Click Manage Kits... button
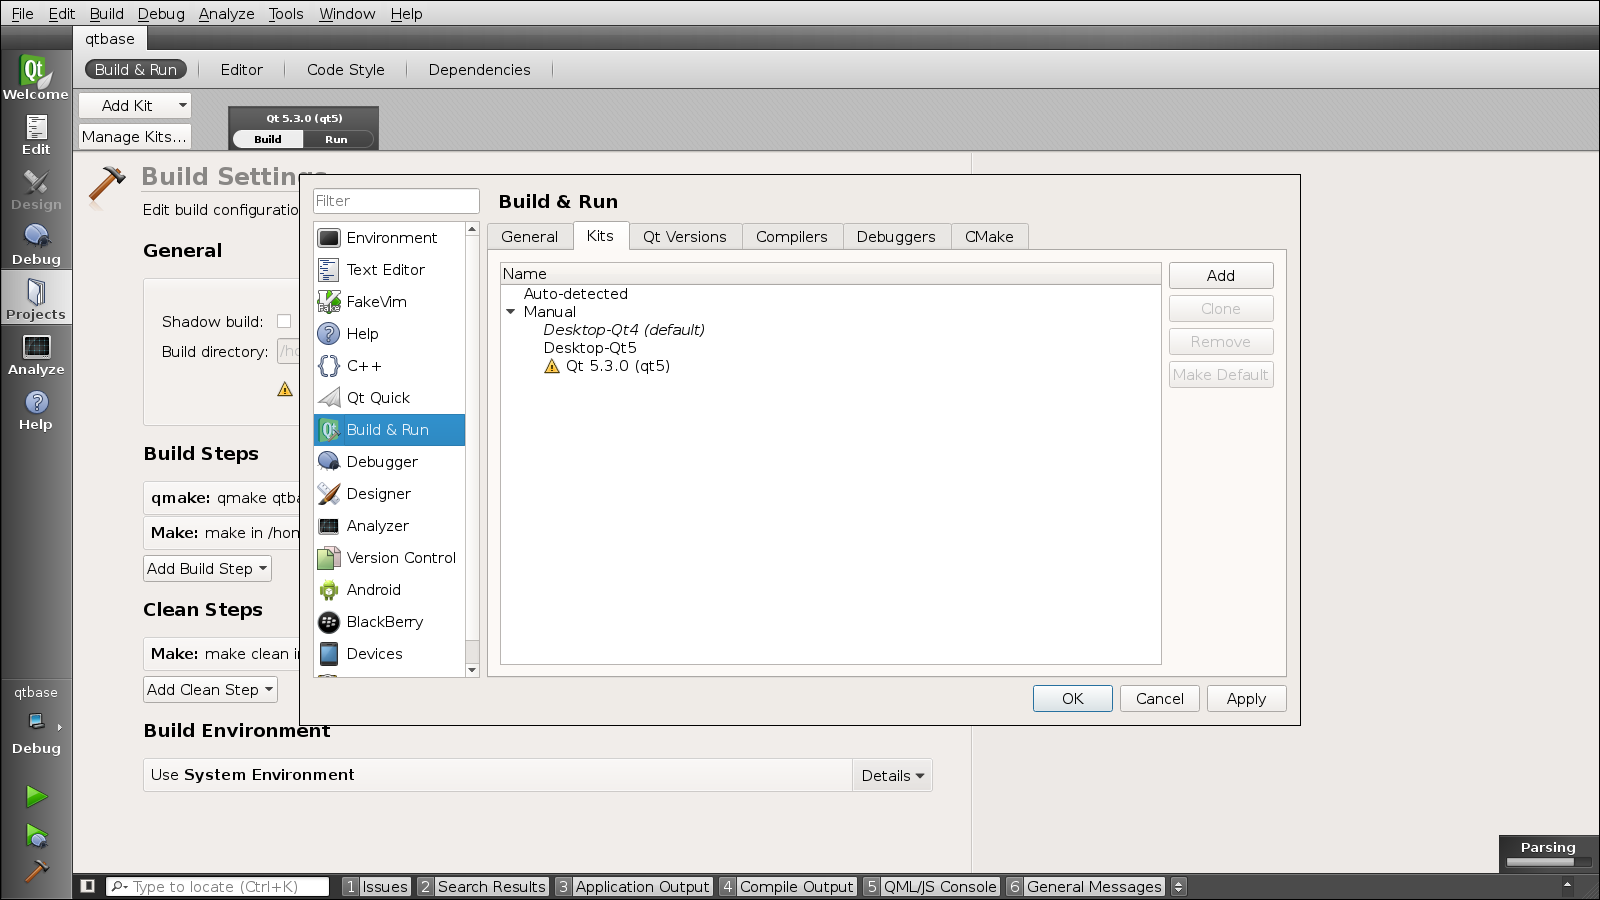This screenshot has height=900, width=1600. 134,136
